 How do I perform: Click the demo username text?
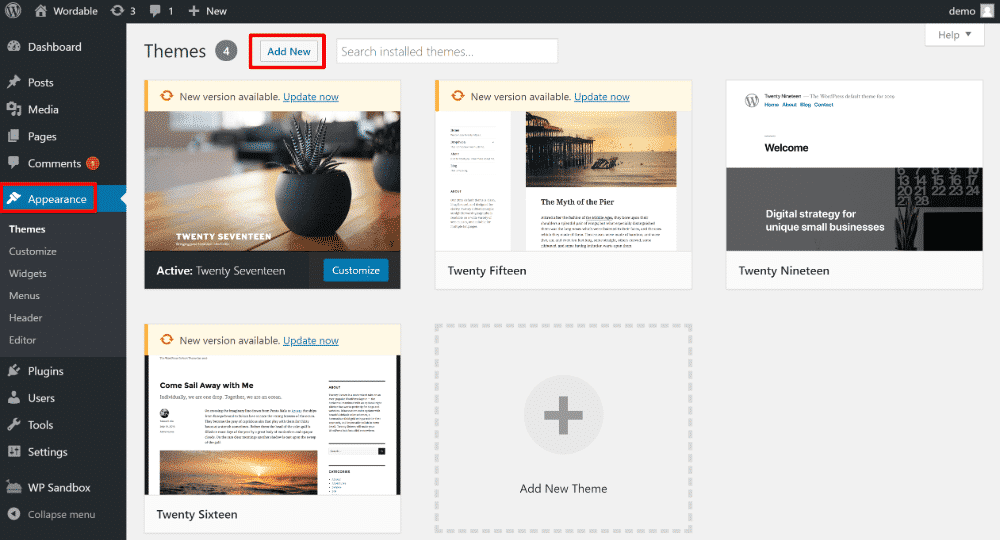click(x=962, y=11)
